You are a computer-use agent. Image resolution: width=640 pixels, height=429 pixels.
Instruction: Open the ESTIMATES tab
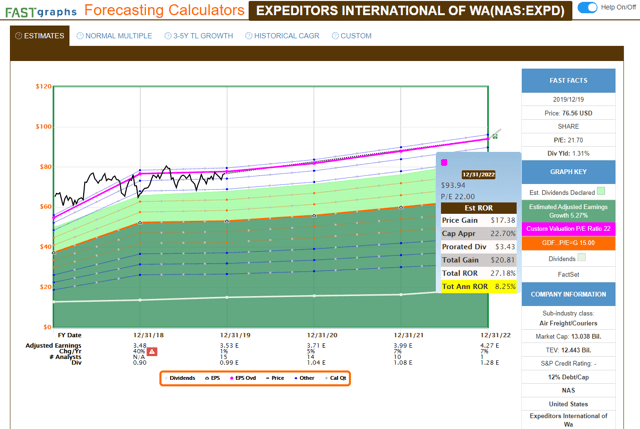(40, 36)
